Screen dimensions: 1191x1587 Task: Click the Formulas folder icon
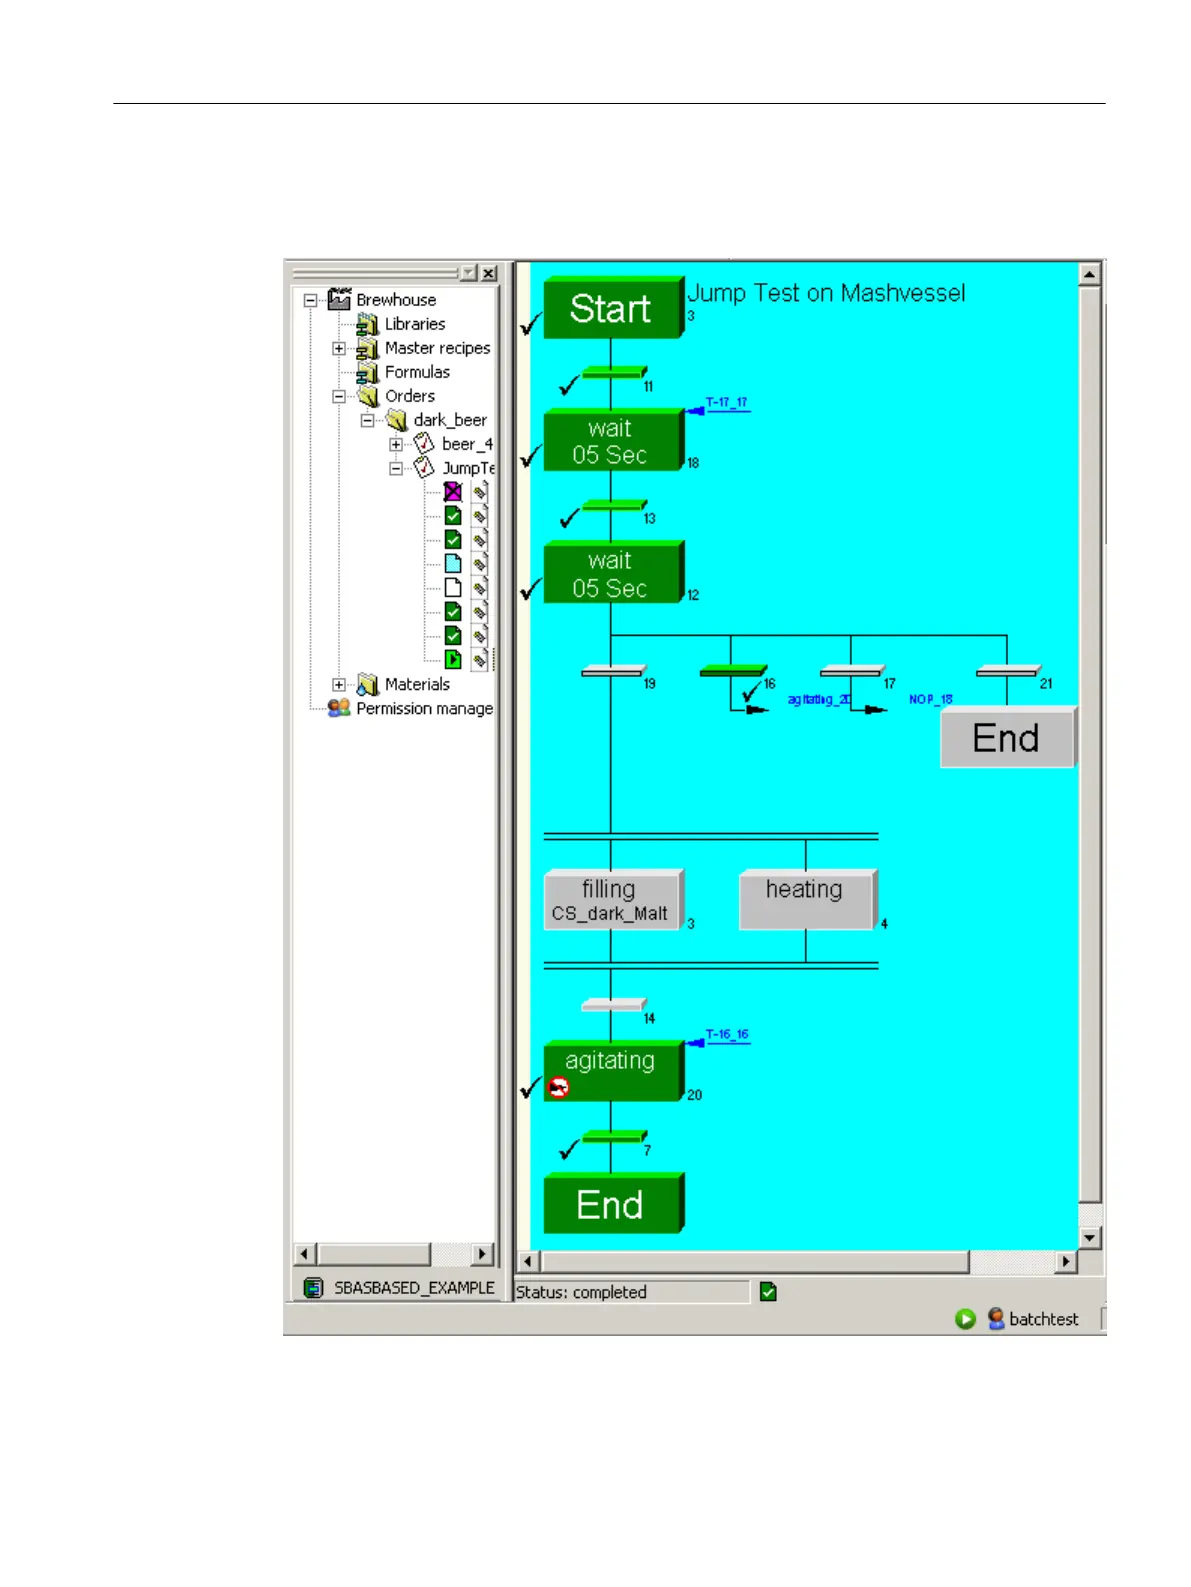tap(367, 373)
